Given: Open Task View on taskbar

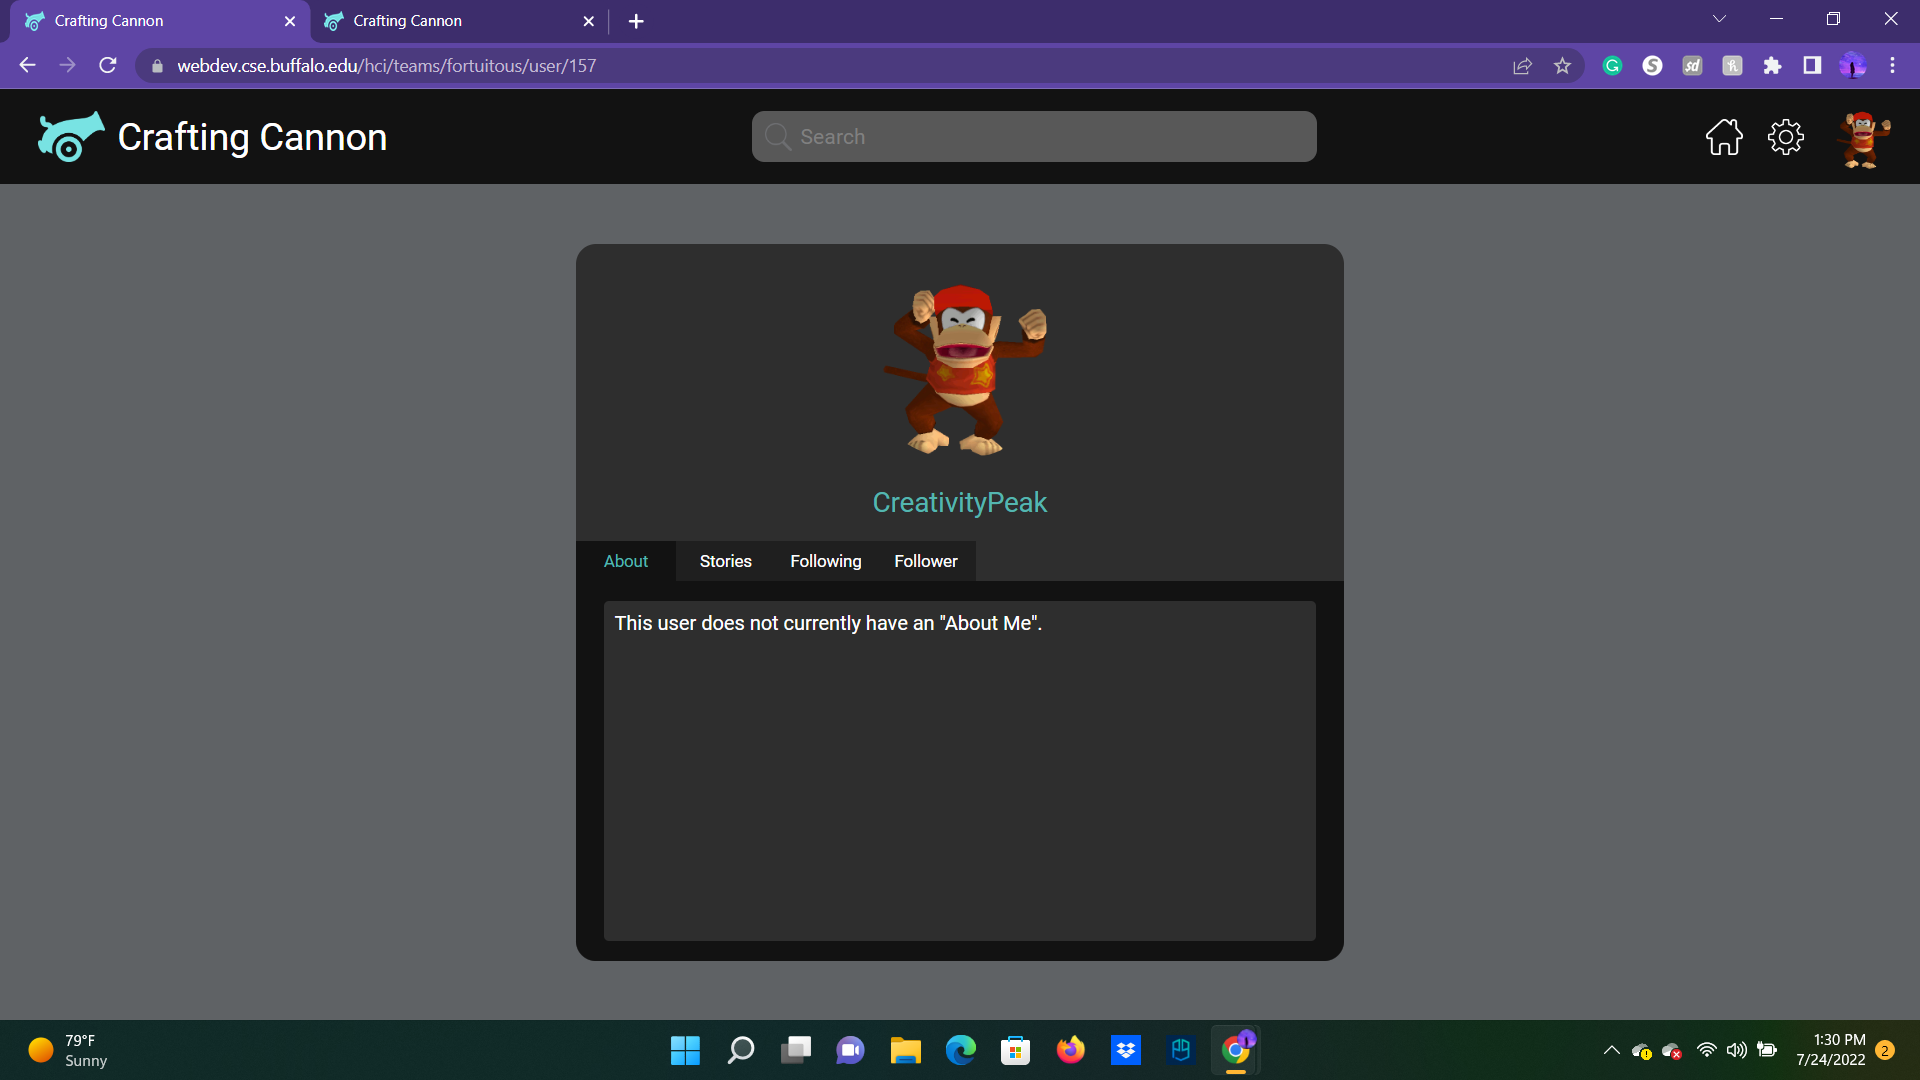Looking at the screenshot, I should pos(796,1050).
